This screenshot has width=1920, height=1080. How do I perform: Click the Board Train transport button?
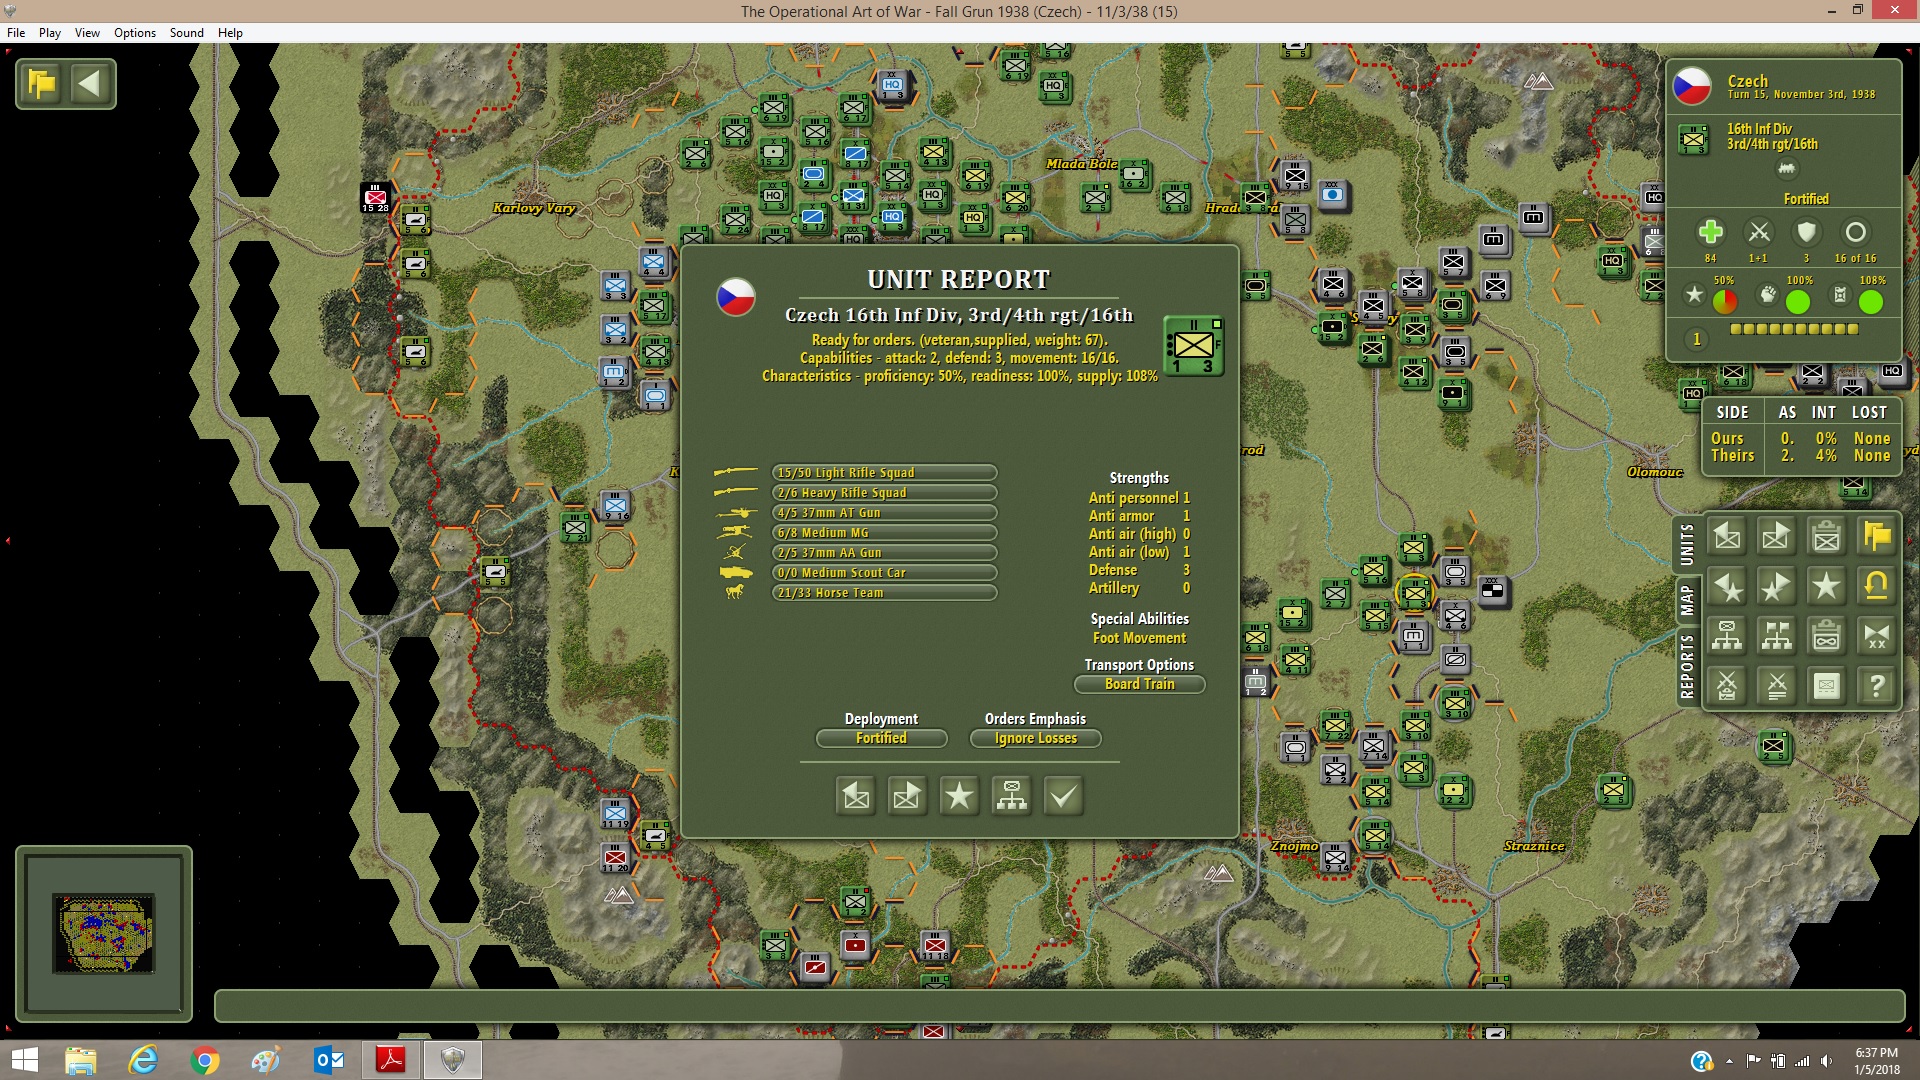tap(1140, 684)
